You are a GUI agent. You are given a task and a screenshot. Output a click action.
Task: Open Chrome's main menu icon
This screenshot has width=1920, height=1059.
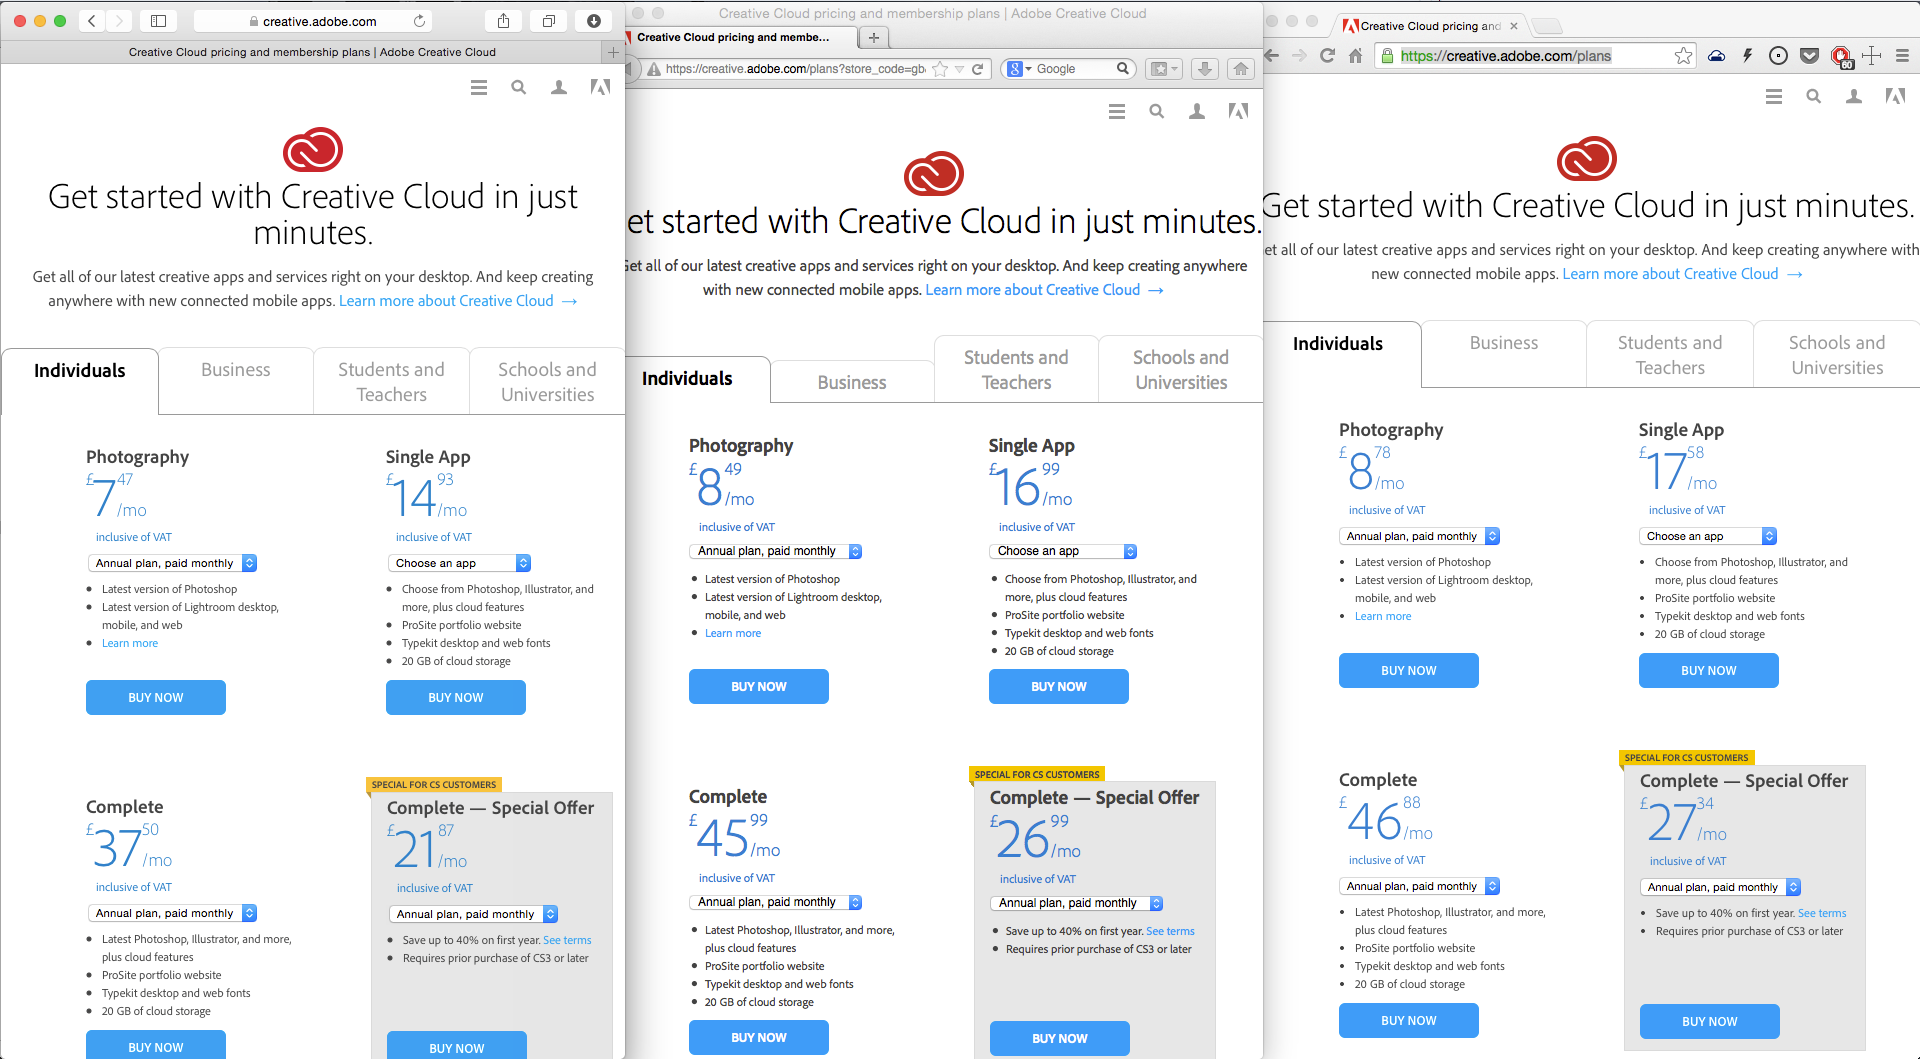(1902, 56)
